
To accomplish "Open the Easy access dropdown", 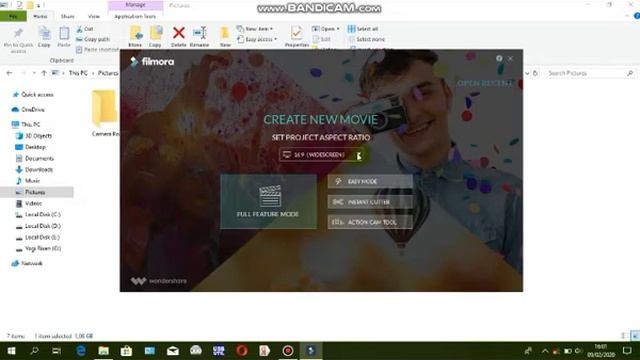I will [x=257, y=39].
